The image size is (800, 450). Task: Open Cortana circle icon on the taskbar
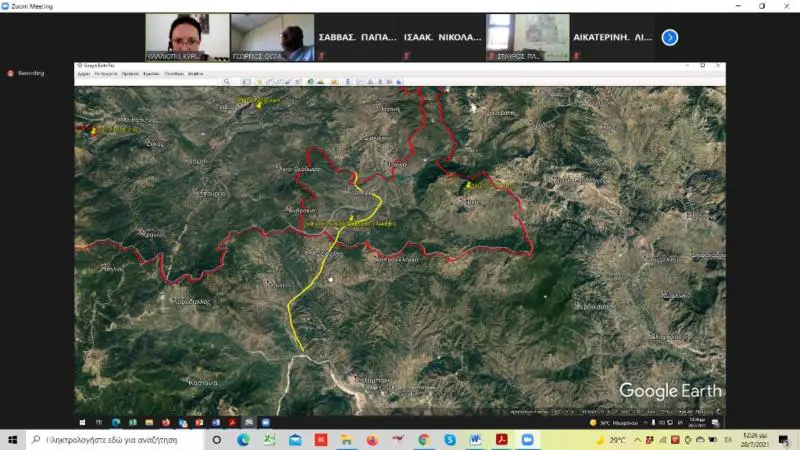click(217, 440)
